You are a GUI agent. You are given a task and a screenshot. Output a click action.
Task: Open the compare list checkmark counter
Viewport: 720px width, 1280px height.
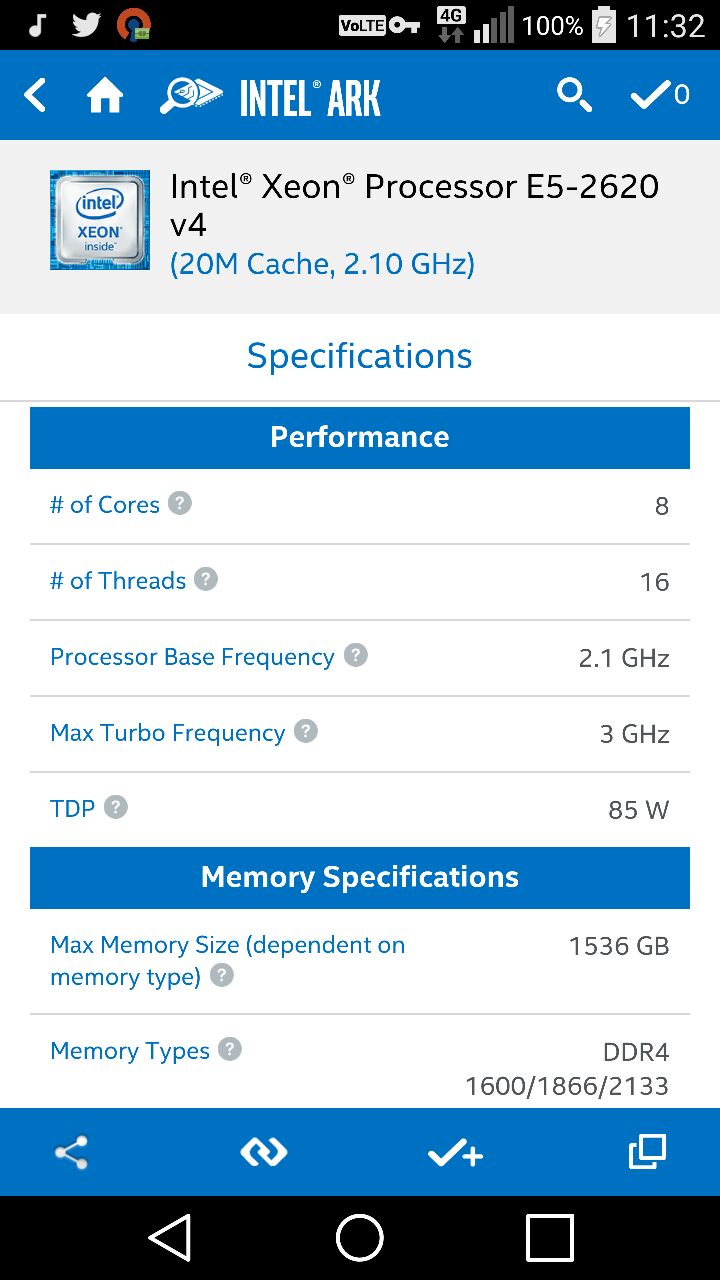(660, 96)
